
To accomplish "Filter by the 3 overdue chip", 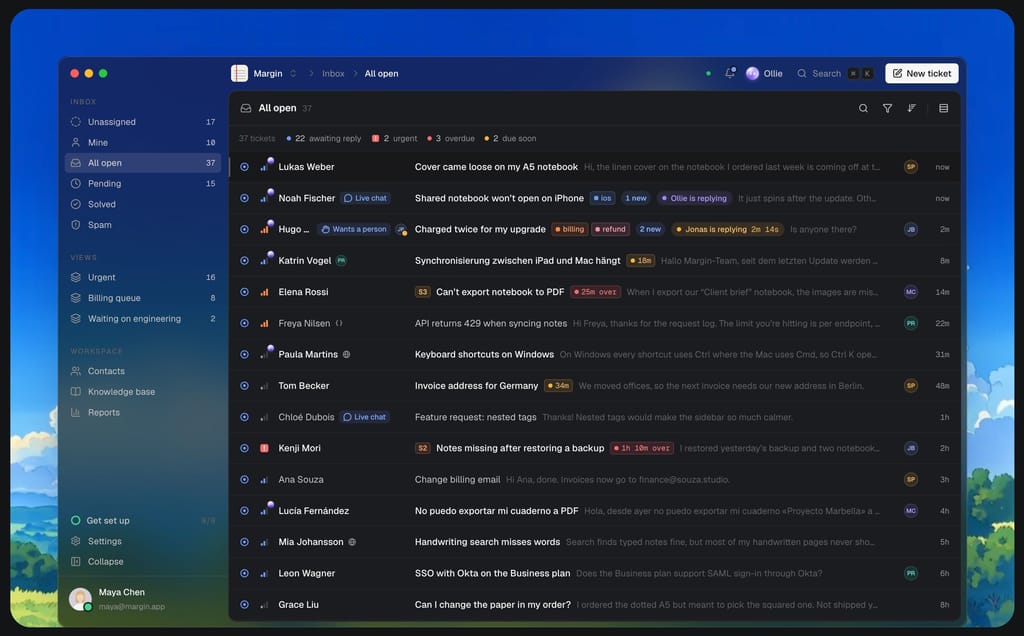I will 451,138.
